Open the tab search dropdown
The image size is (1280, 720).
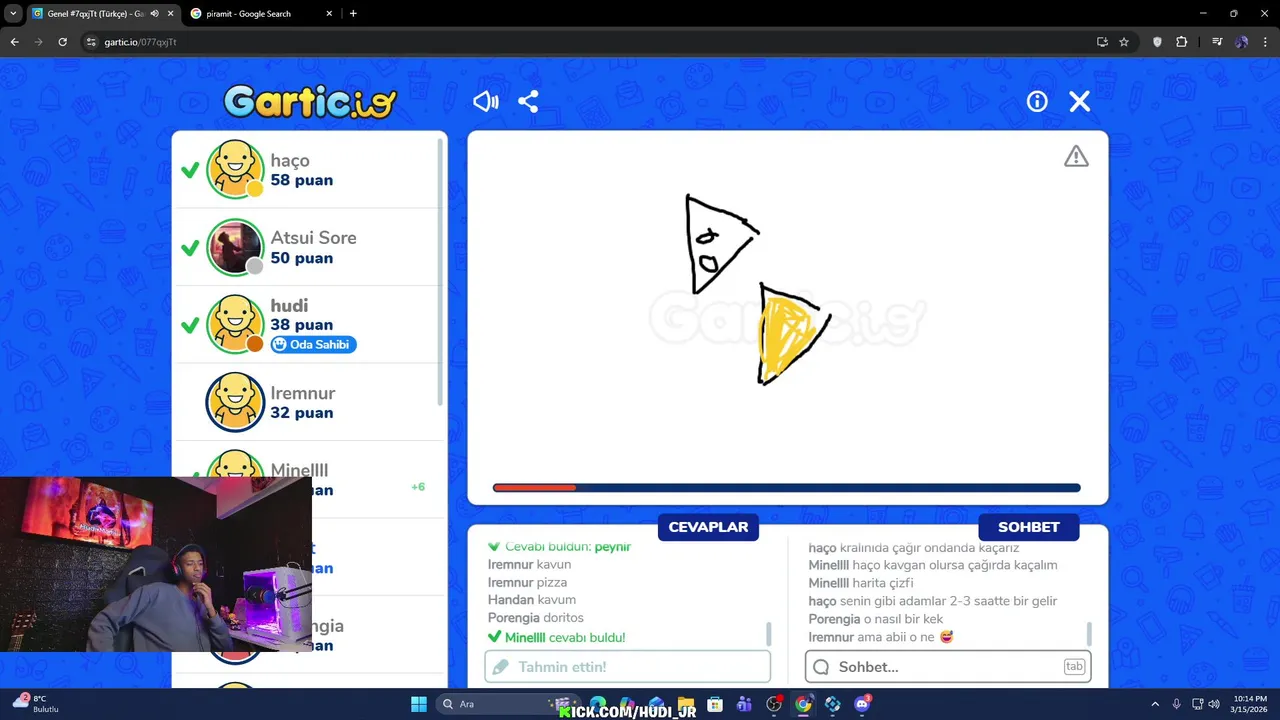coord(12,14)
